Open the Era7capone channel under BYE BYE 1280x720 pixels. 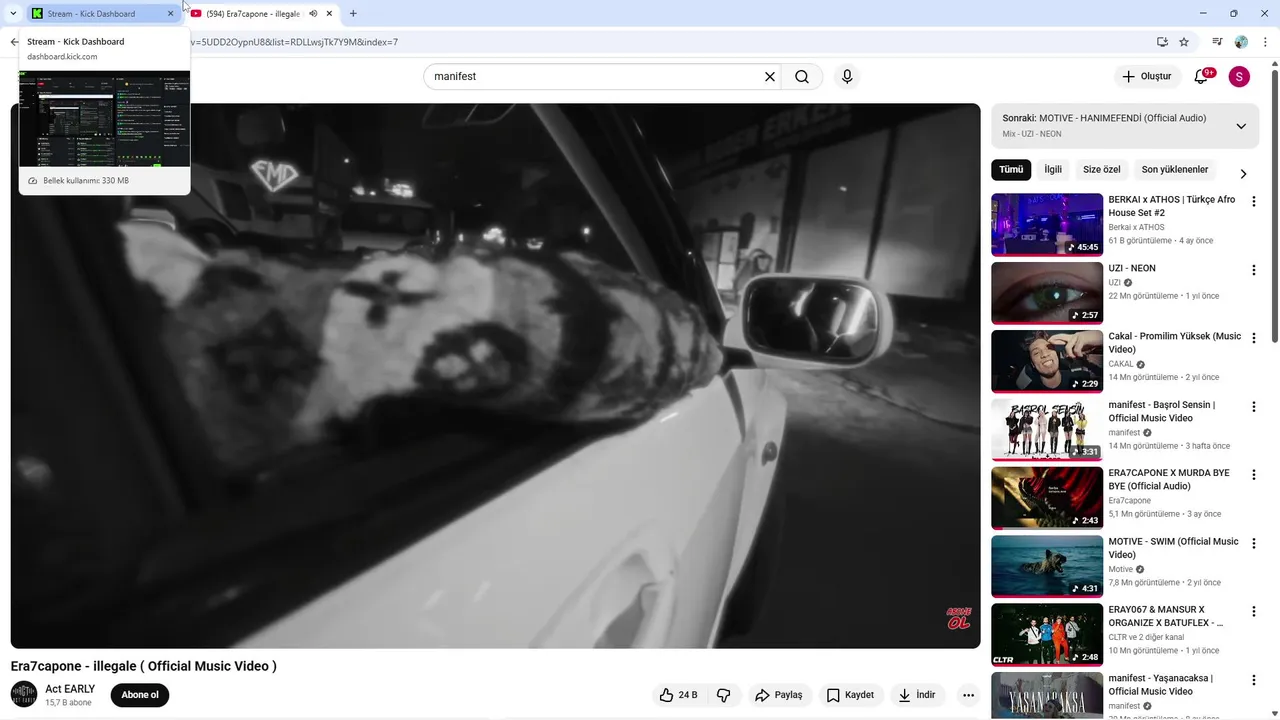[x=1129, y=500]
